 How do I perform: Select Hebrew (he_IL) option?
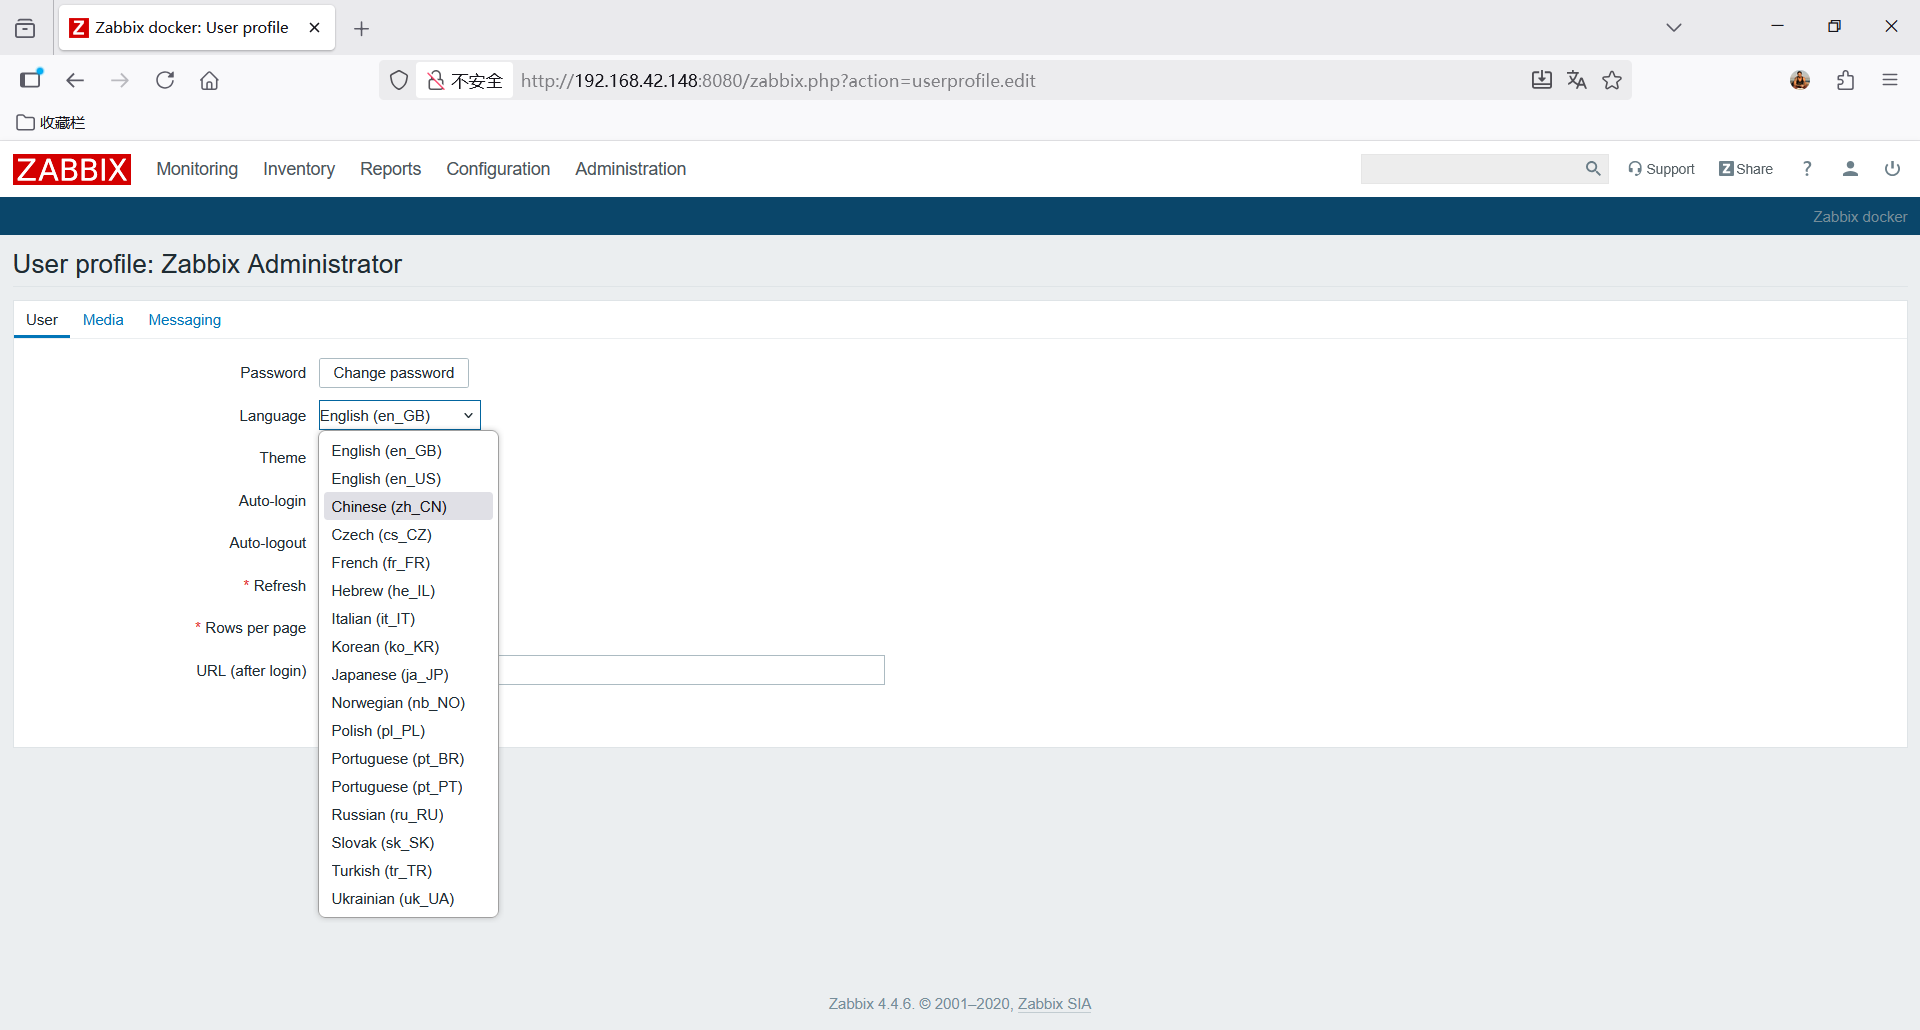coord(408,591)
